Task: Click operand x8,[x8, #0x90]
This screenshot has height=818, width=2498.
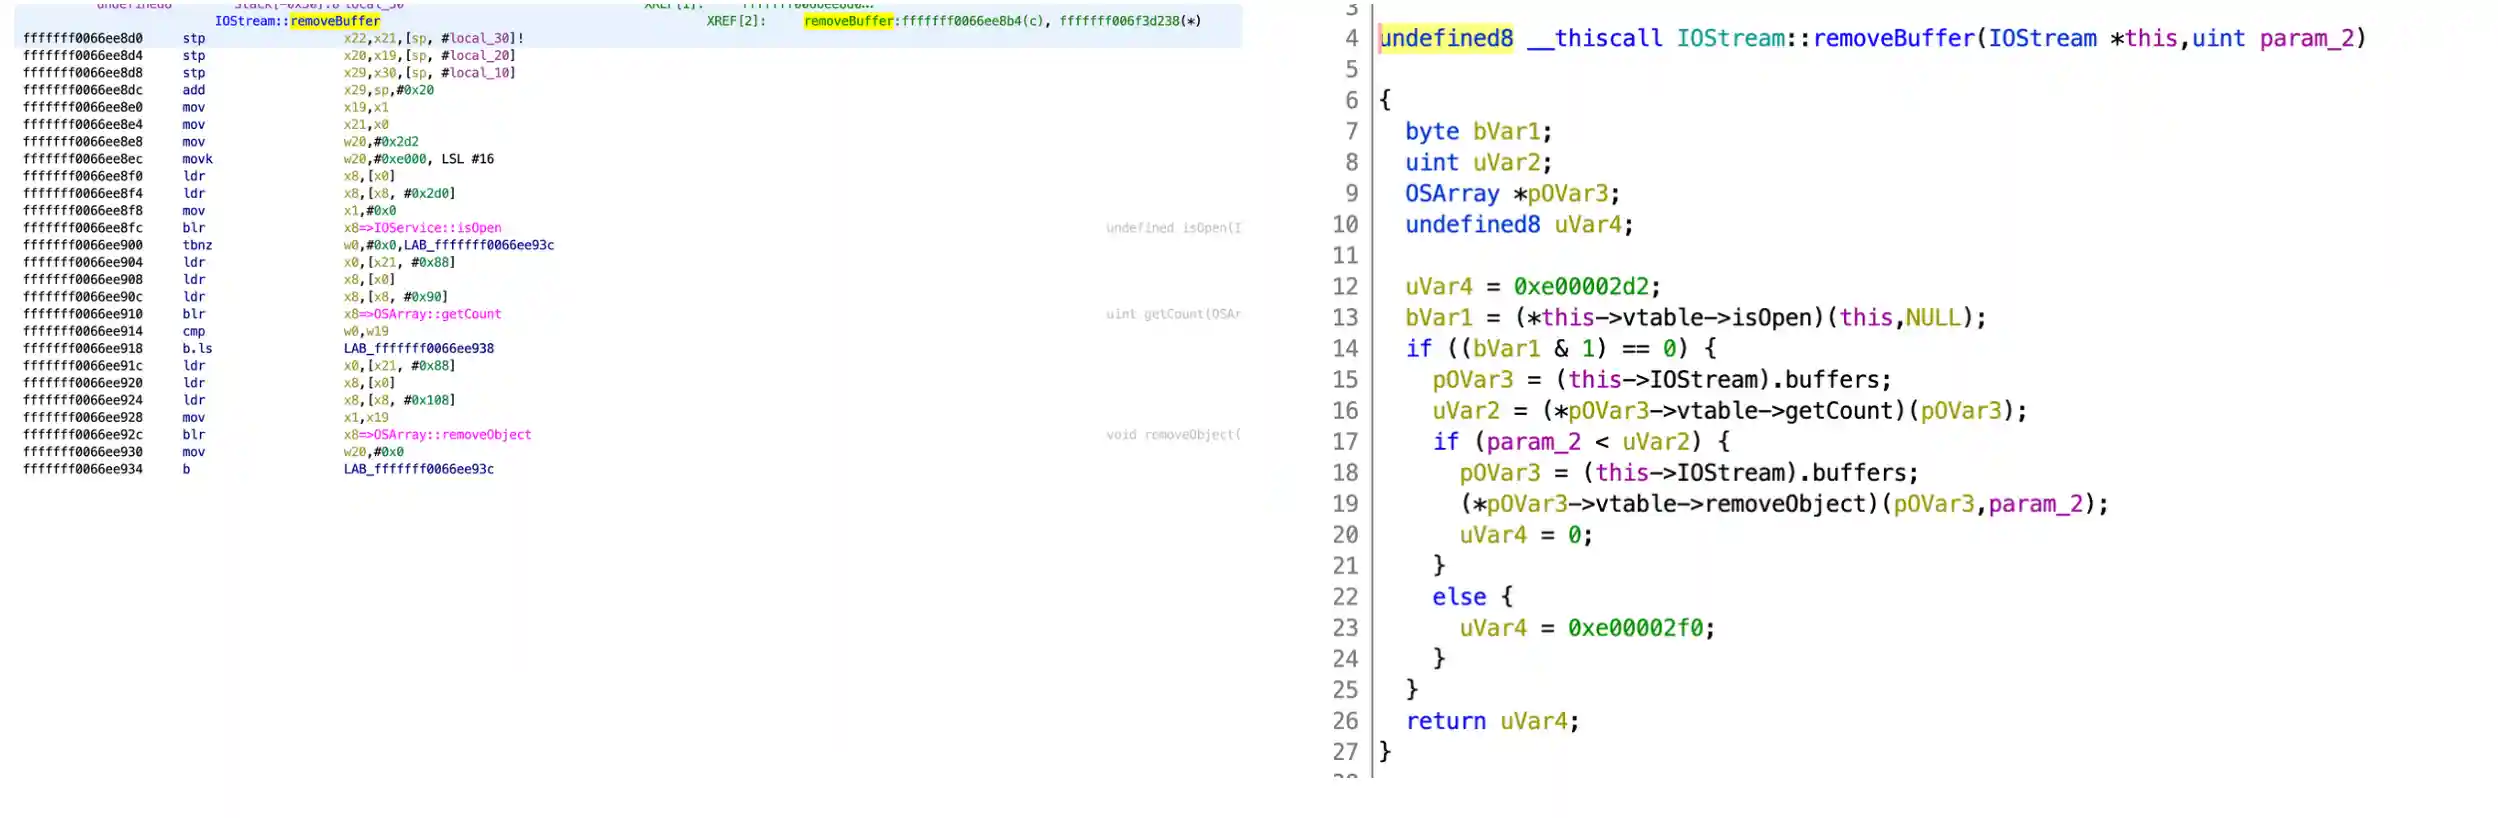Action: tap(396, 297)
